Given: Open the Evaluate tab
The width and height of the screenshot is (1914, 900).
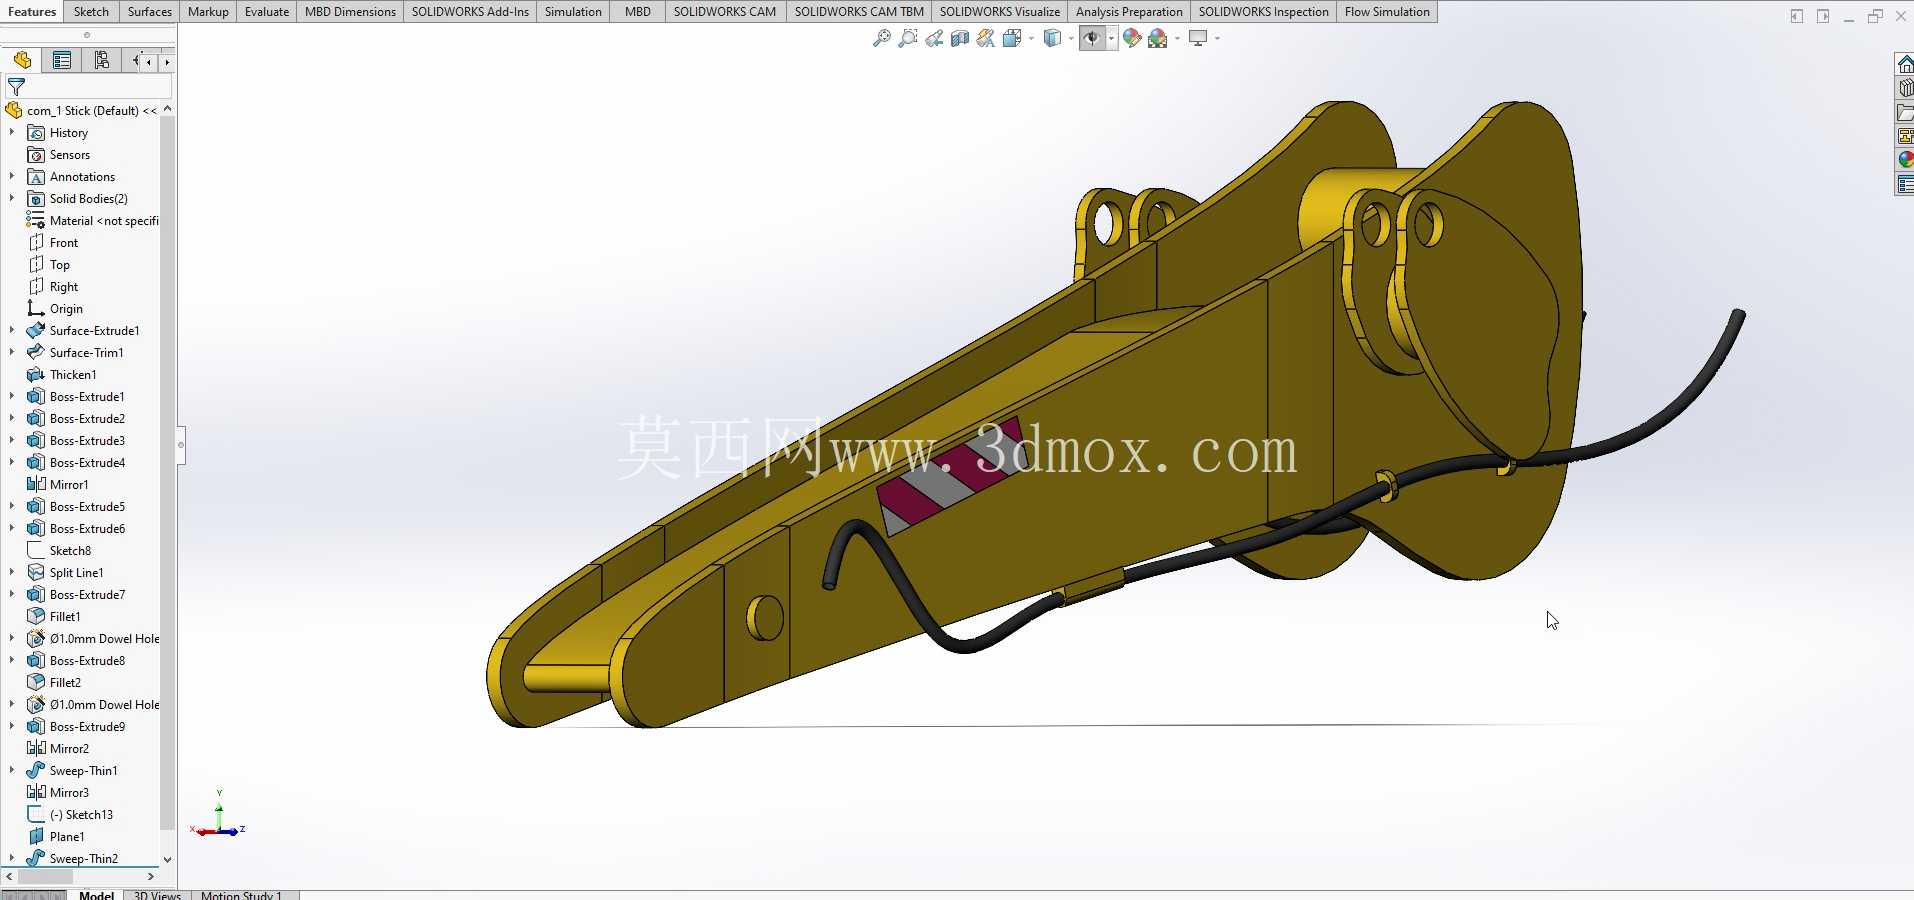Looking at the screenshot, I should tap(267, 12).
